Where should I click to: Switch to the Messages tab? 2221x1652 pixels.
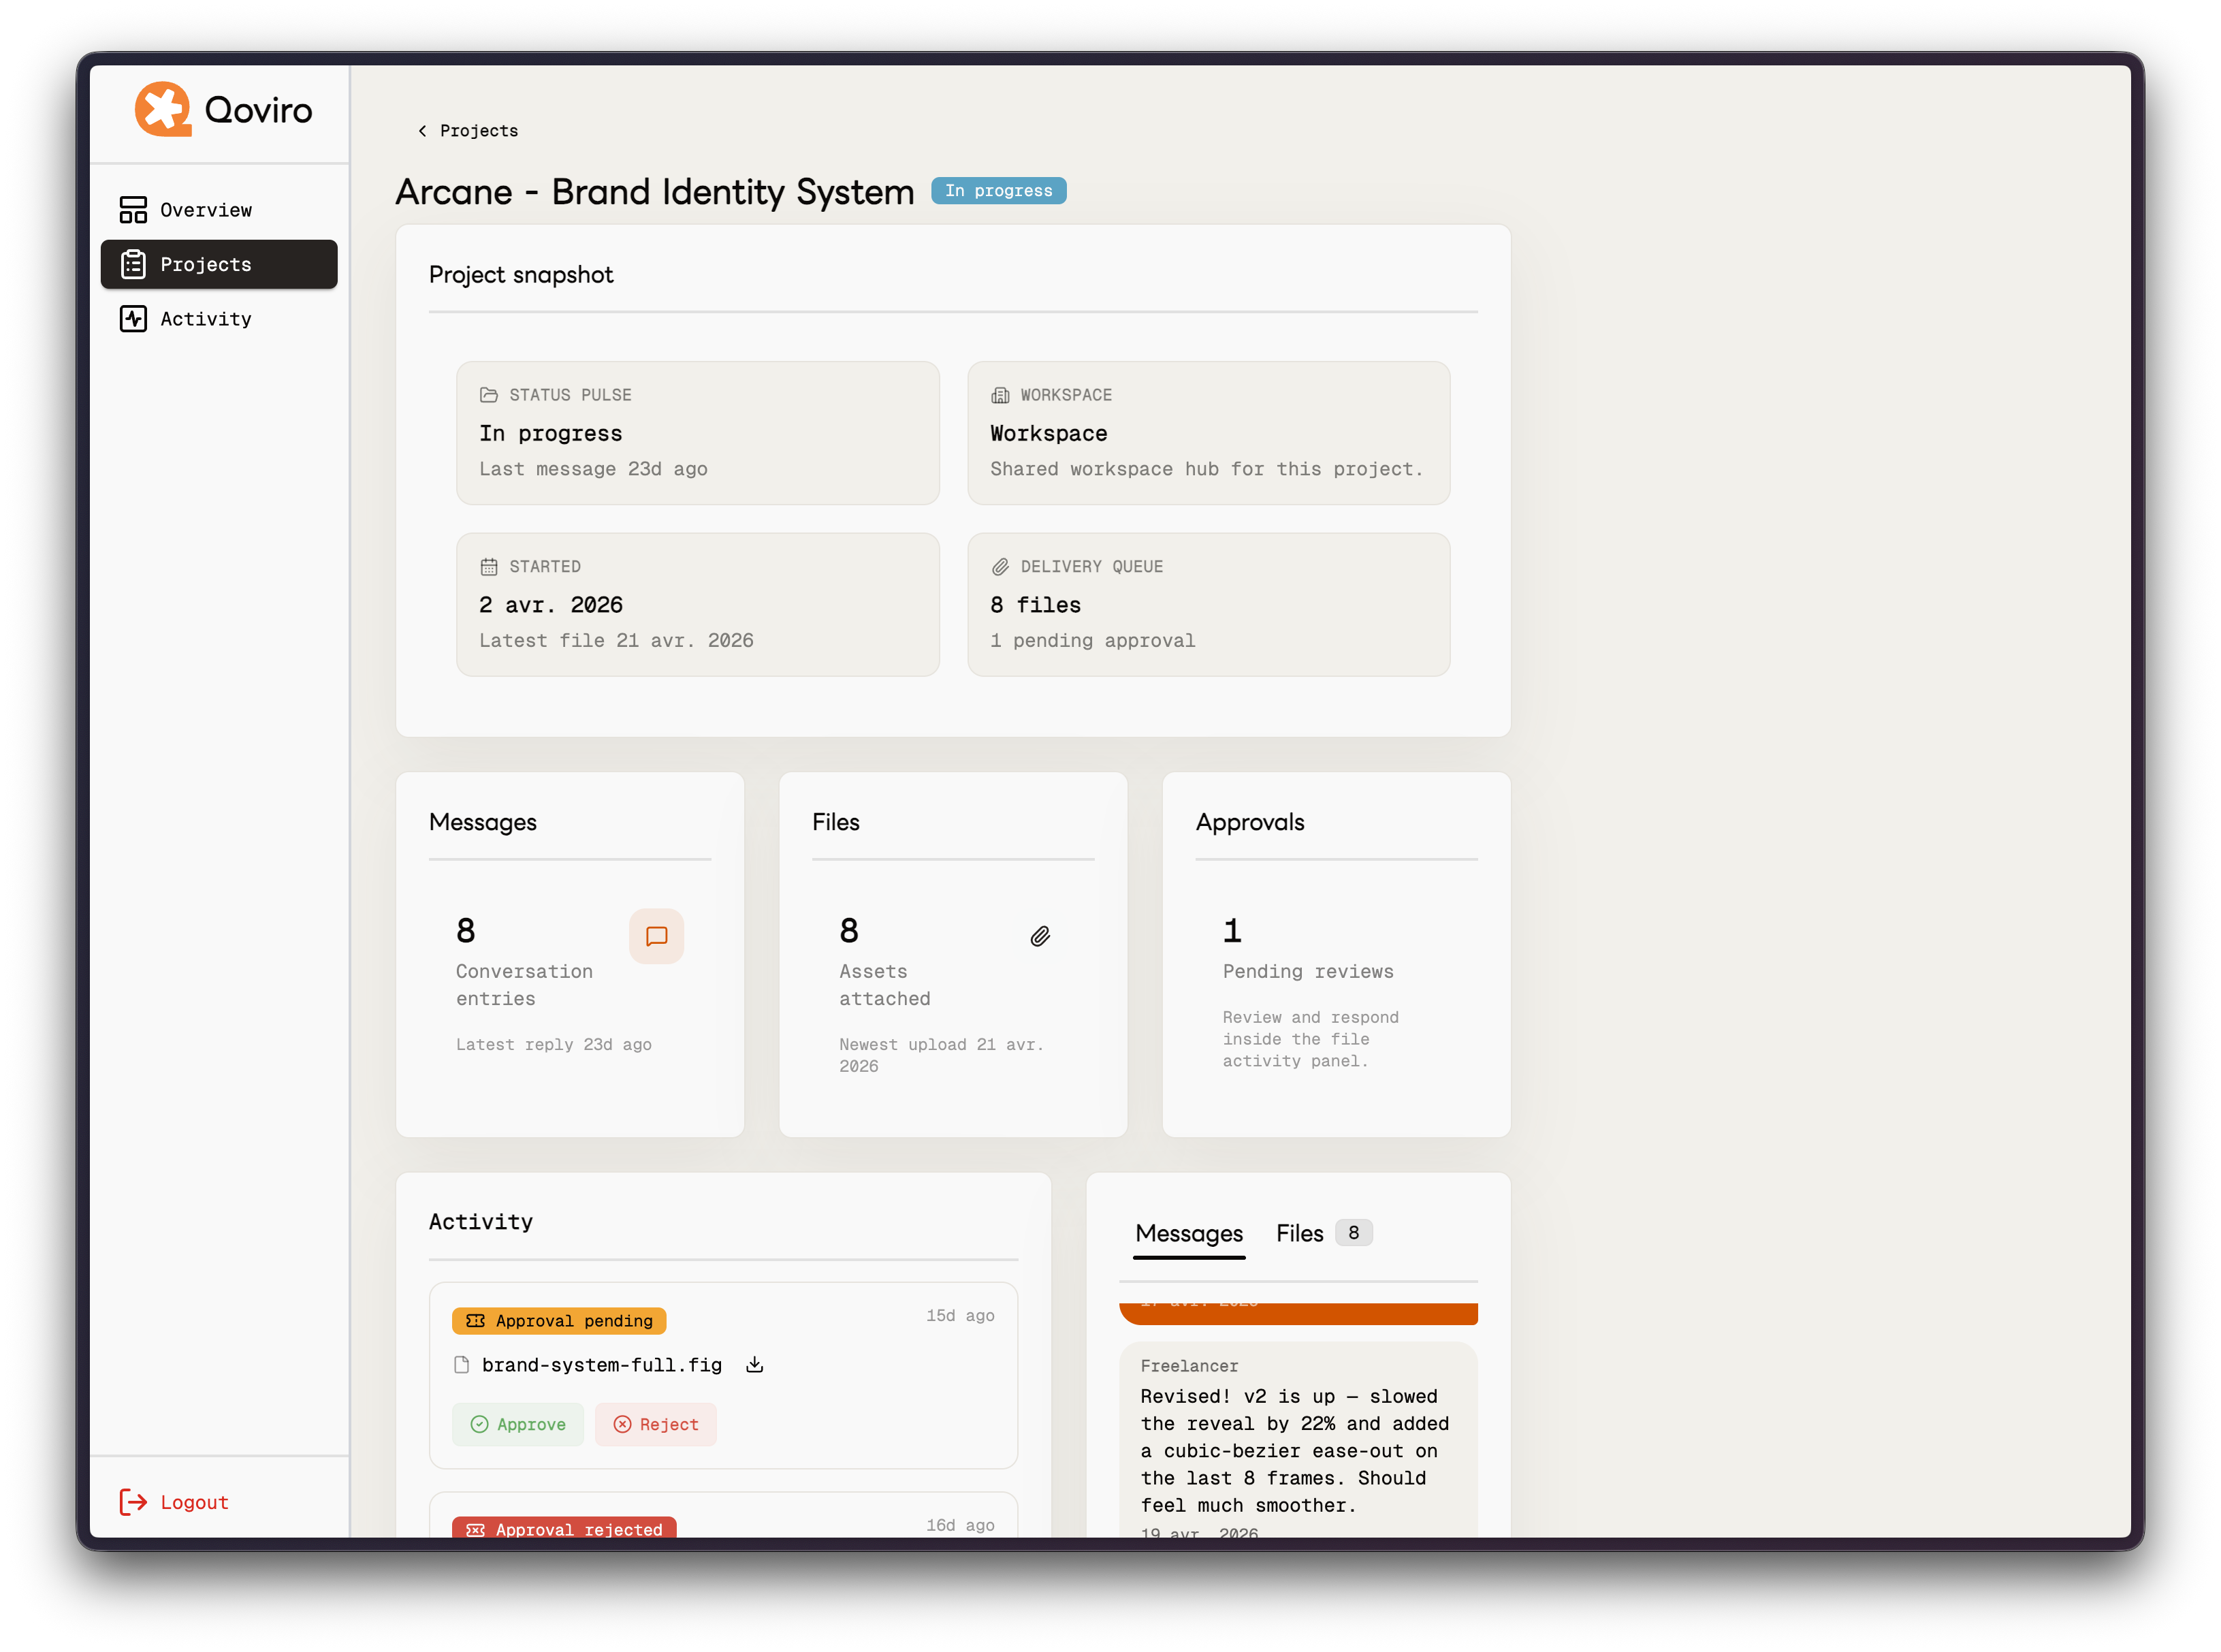click(1189, 1234)
